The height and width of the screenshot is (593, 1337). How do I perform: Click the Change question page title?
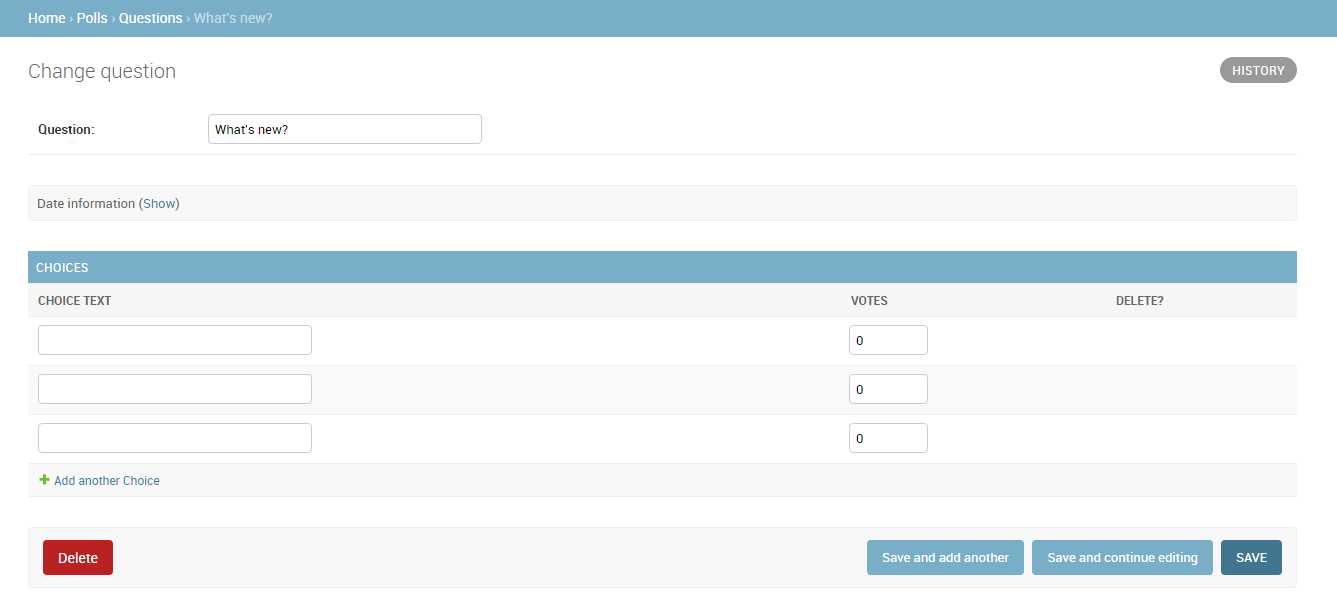[x=102, y=71]
